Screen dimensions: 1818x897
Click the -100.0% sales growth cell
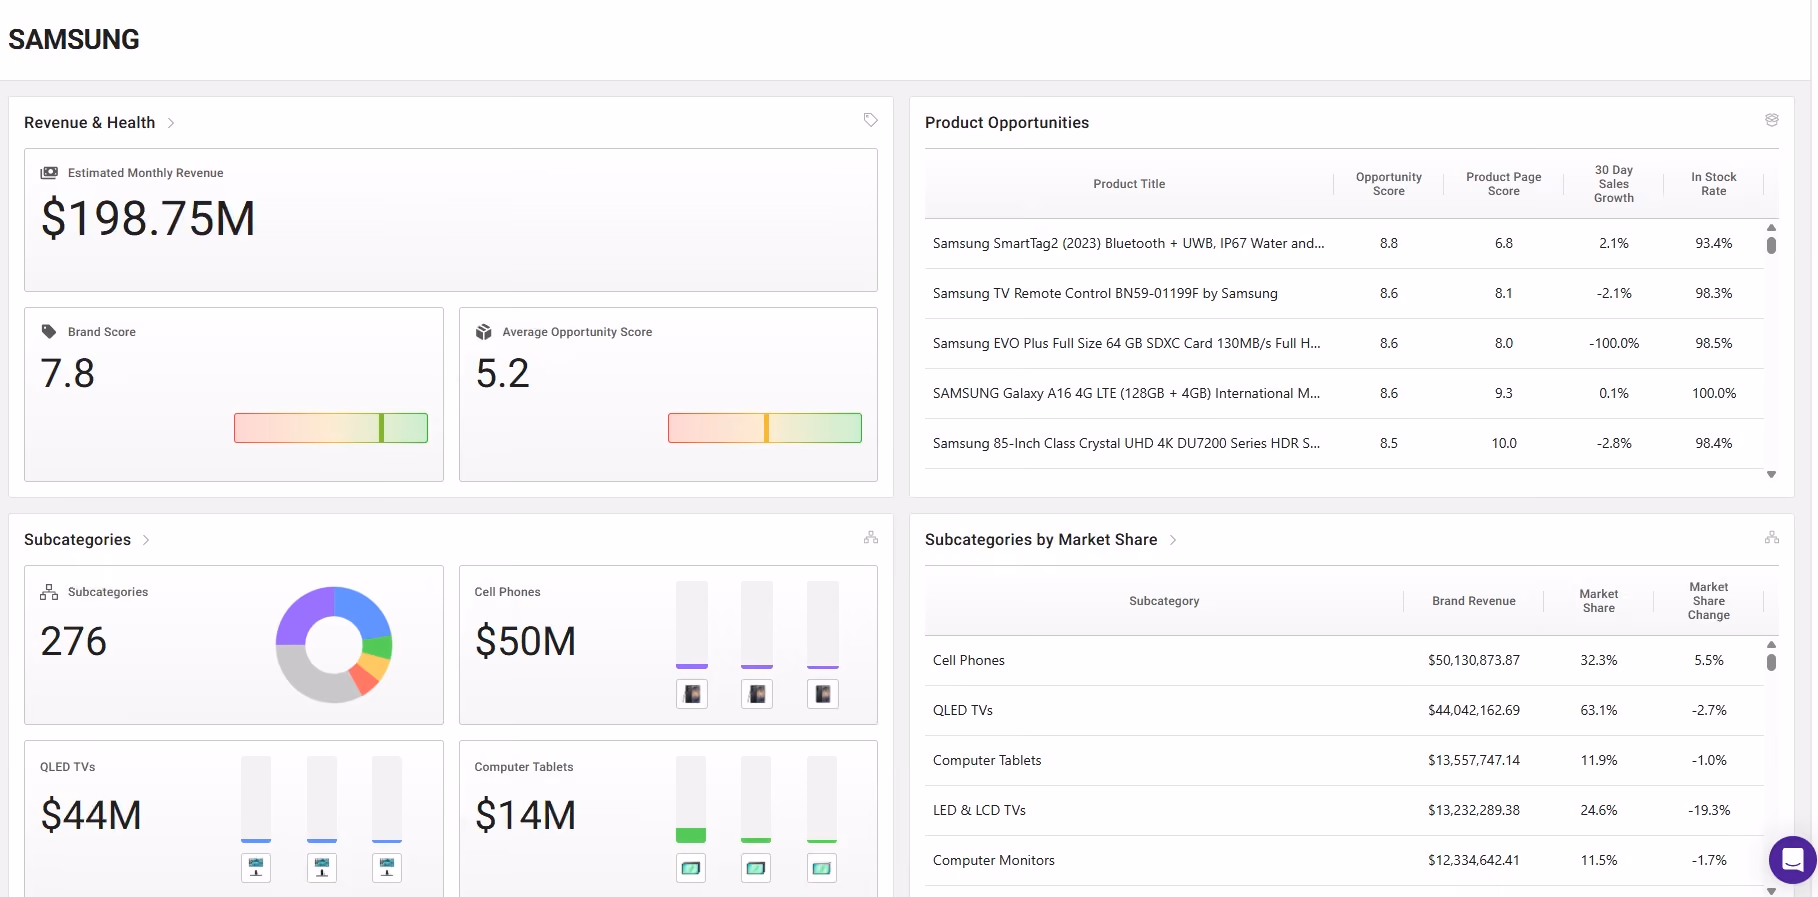1614,343
